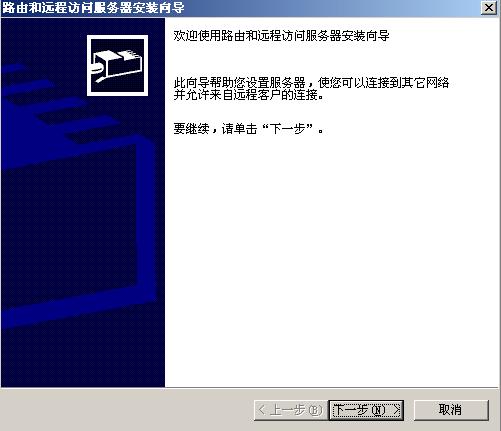501x431 pixels.
Task: Cancel the wizard with the 取消 button
Action: [451, 410]
